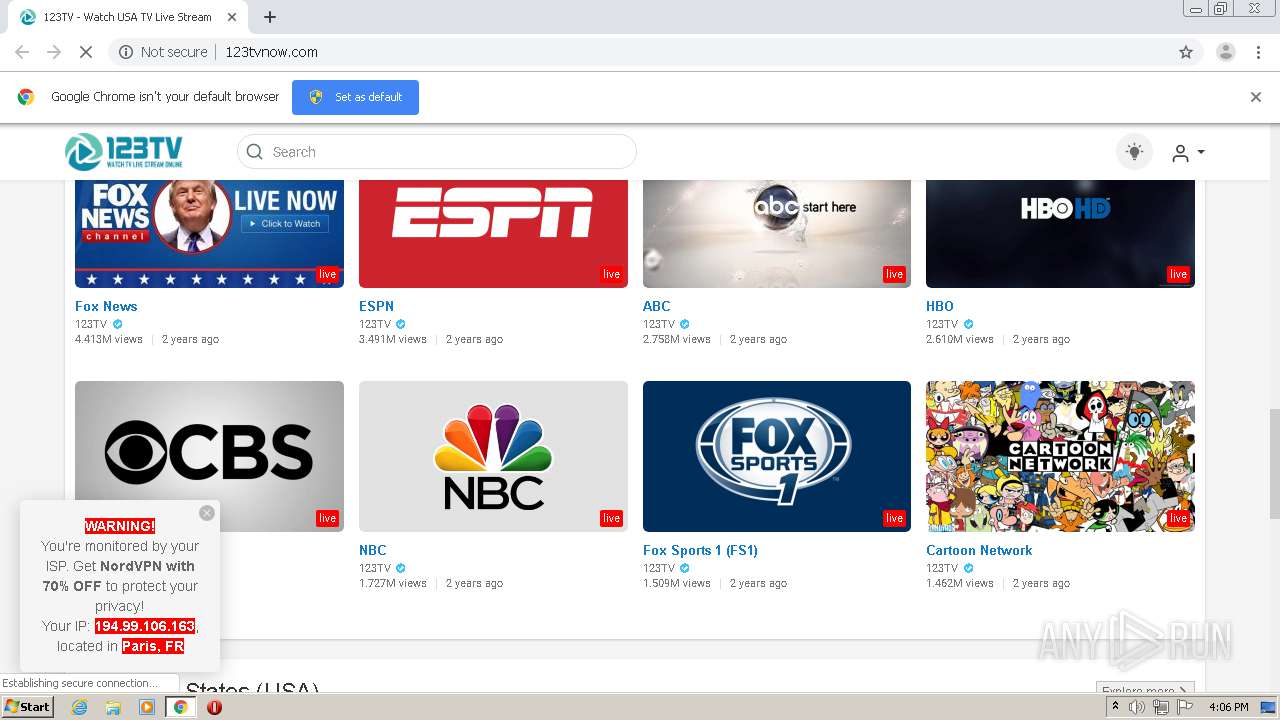The height and width of the screenshot is (720, 1280).
Task: Click the network tray icon
Action: click(x=1160, y=707)
